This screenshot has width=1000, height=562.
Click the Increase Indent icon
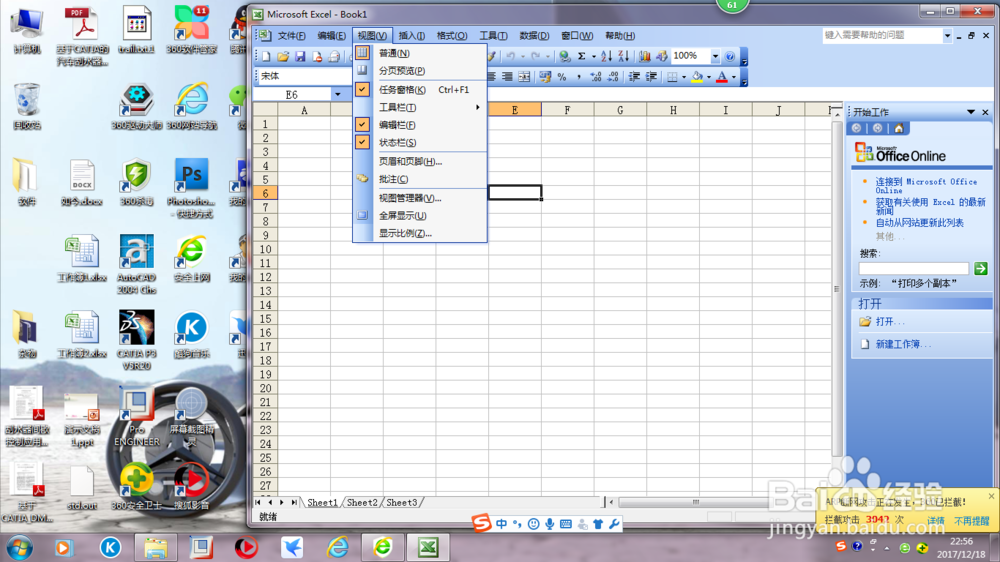(x=651, y=77)
